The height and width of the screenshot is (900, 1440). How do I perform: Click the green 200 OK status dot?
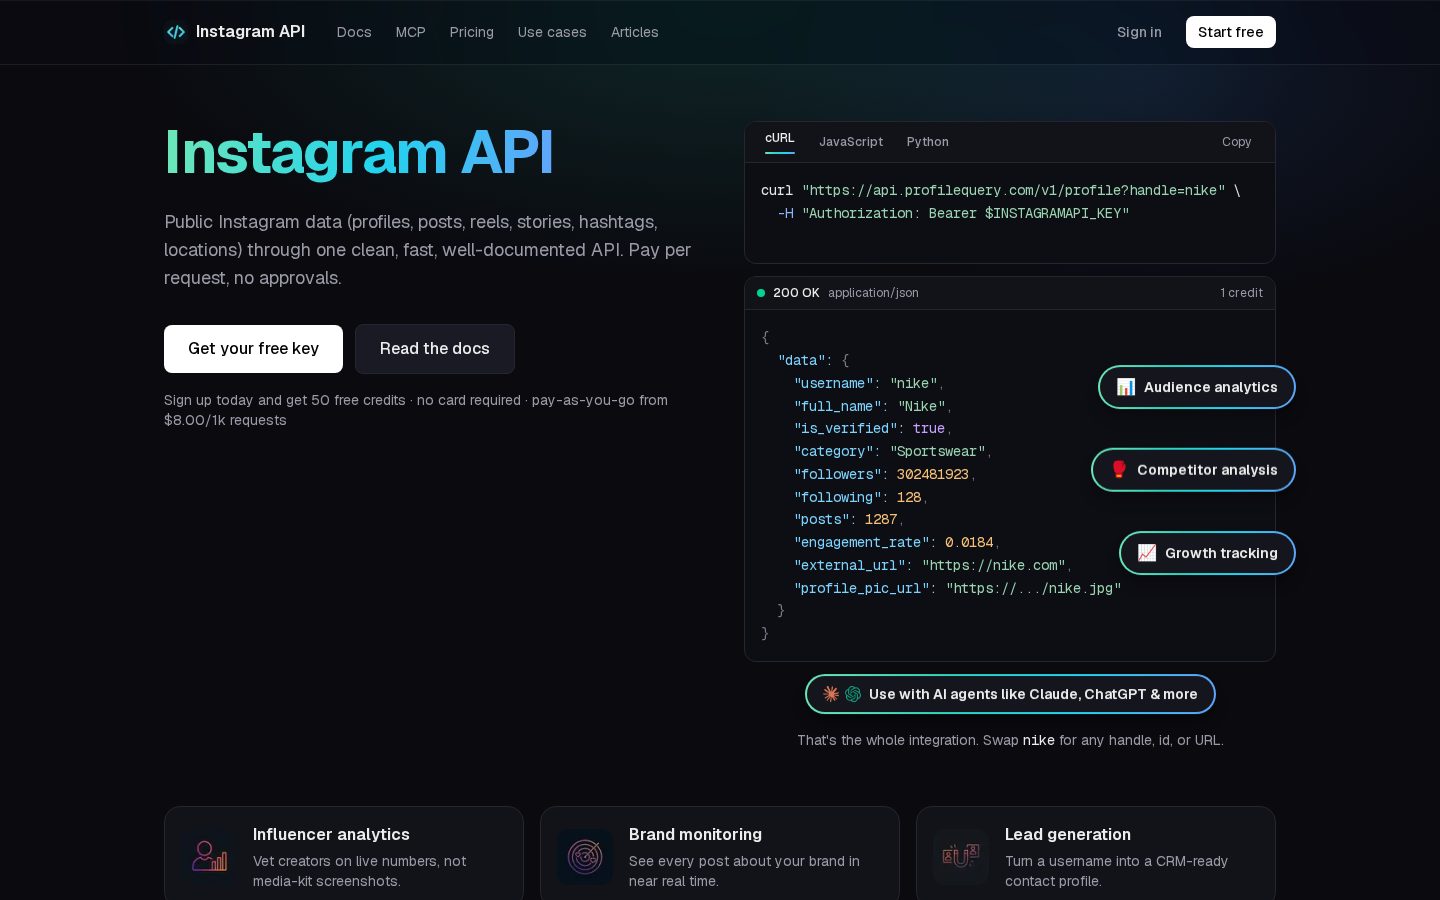pos(761,293)
